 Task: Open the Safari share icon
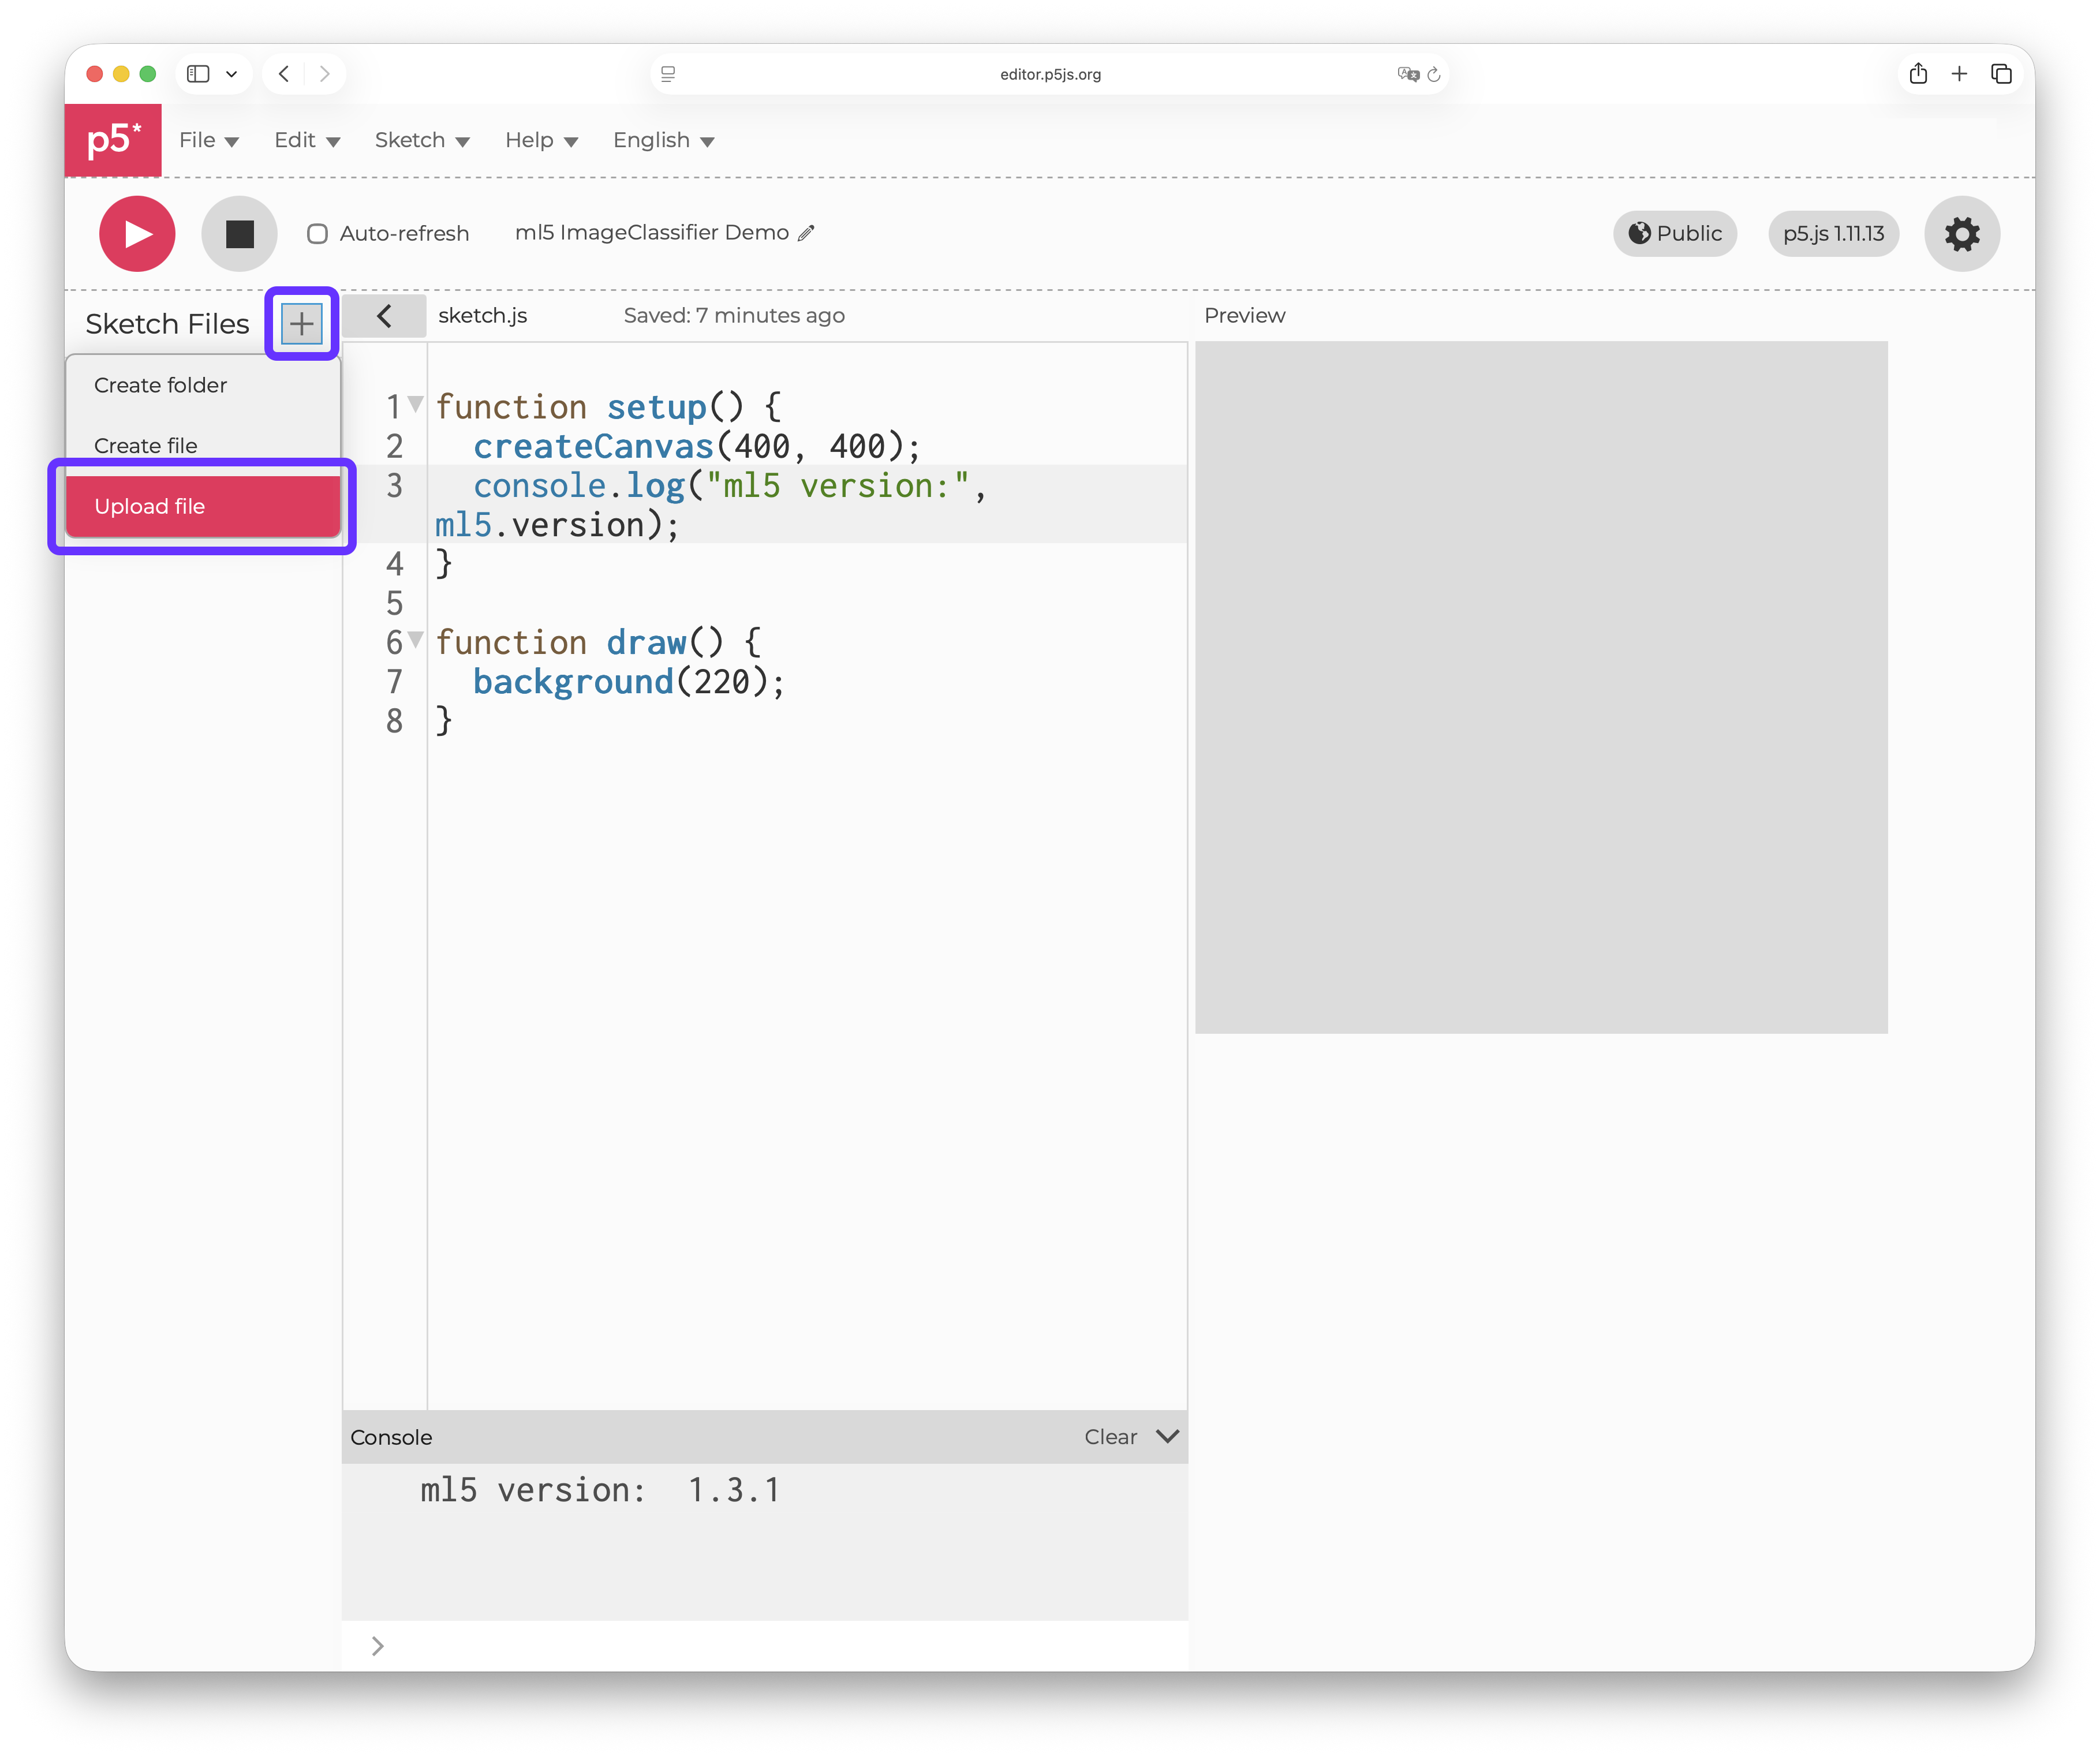click(1917, 74)
